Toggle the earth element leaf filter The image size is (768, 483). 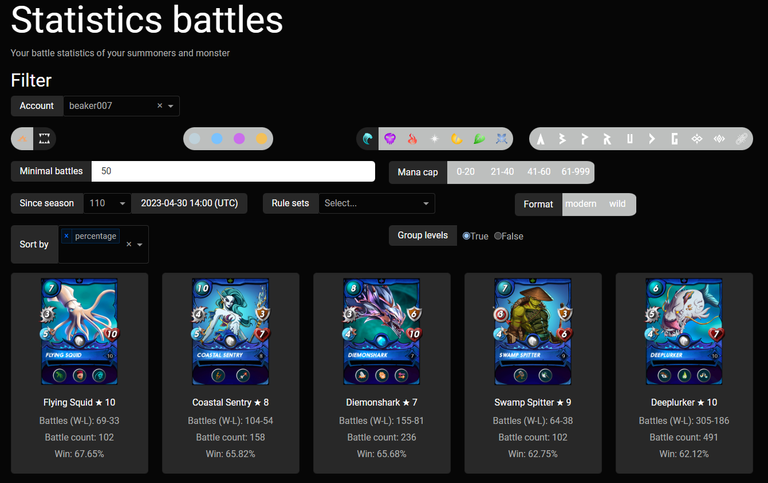[479, 139]
